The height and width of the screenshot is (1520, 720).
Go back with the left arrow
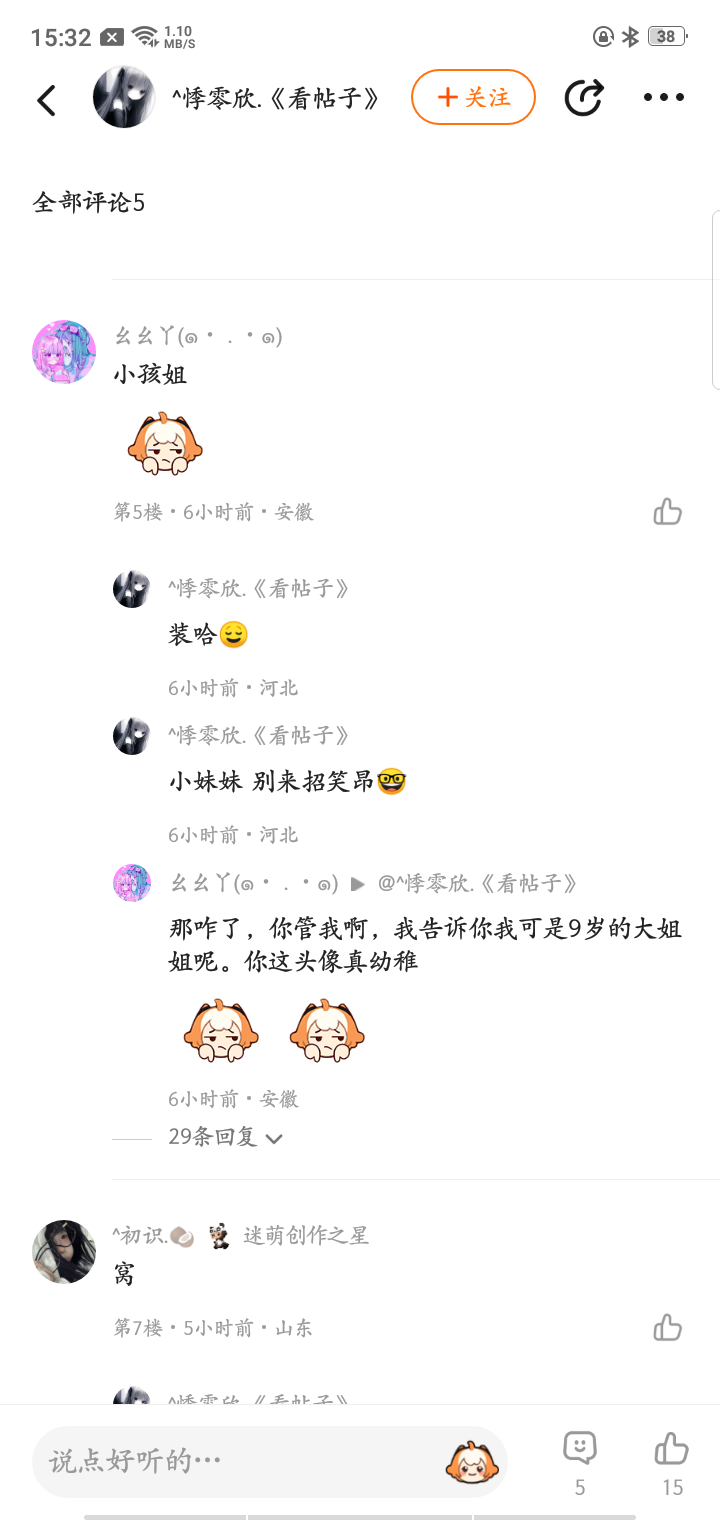[x=46, y=99]
